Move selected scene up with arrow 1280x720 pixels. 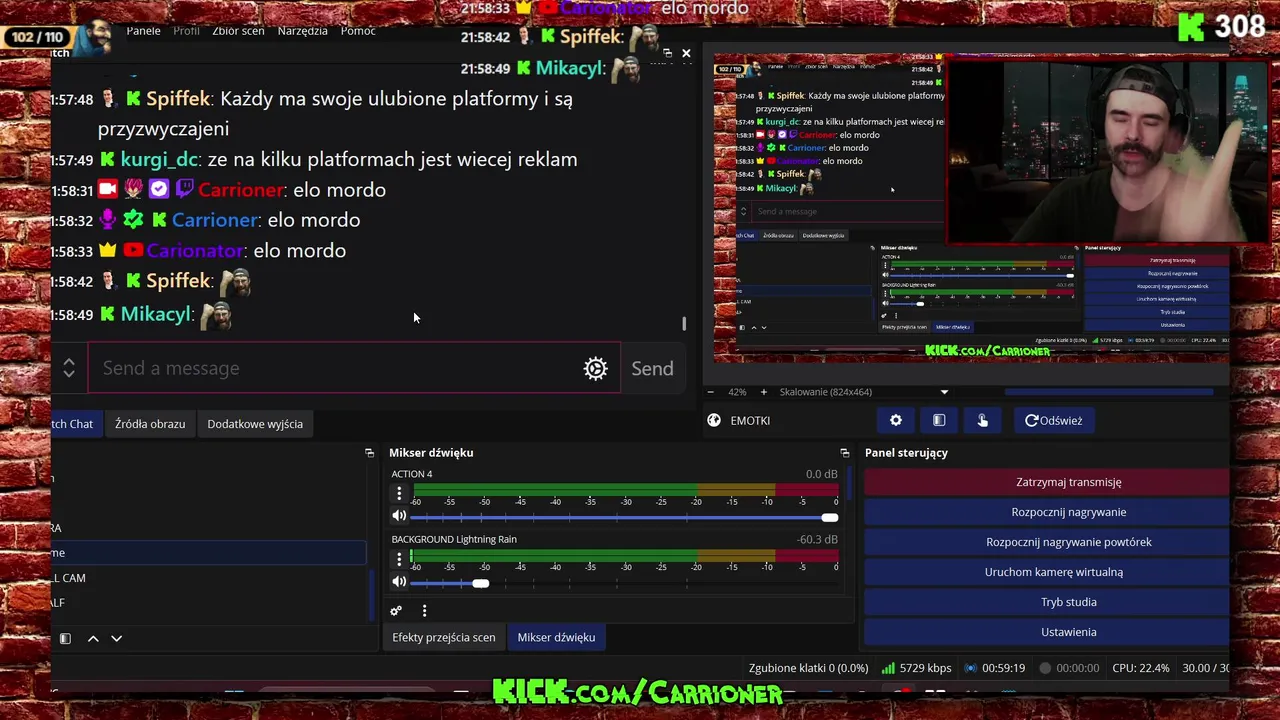[x=93, y=638]
